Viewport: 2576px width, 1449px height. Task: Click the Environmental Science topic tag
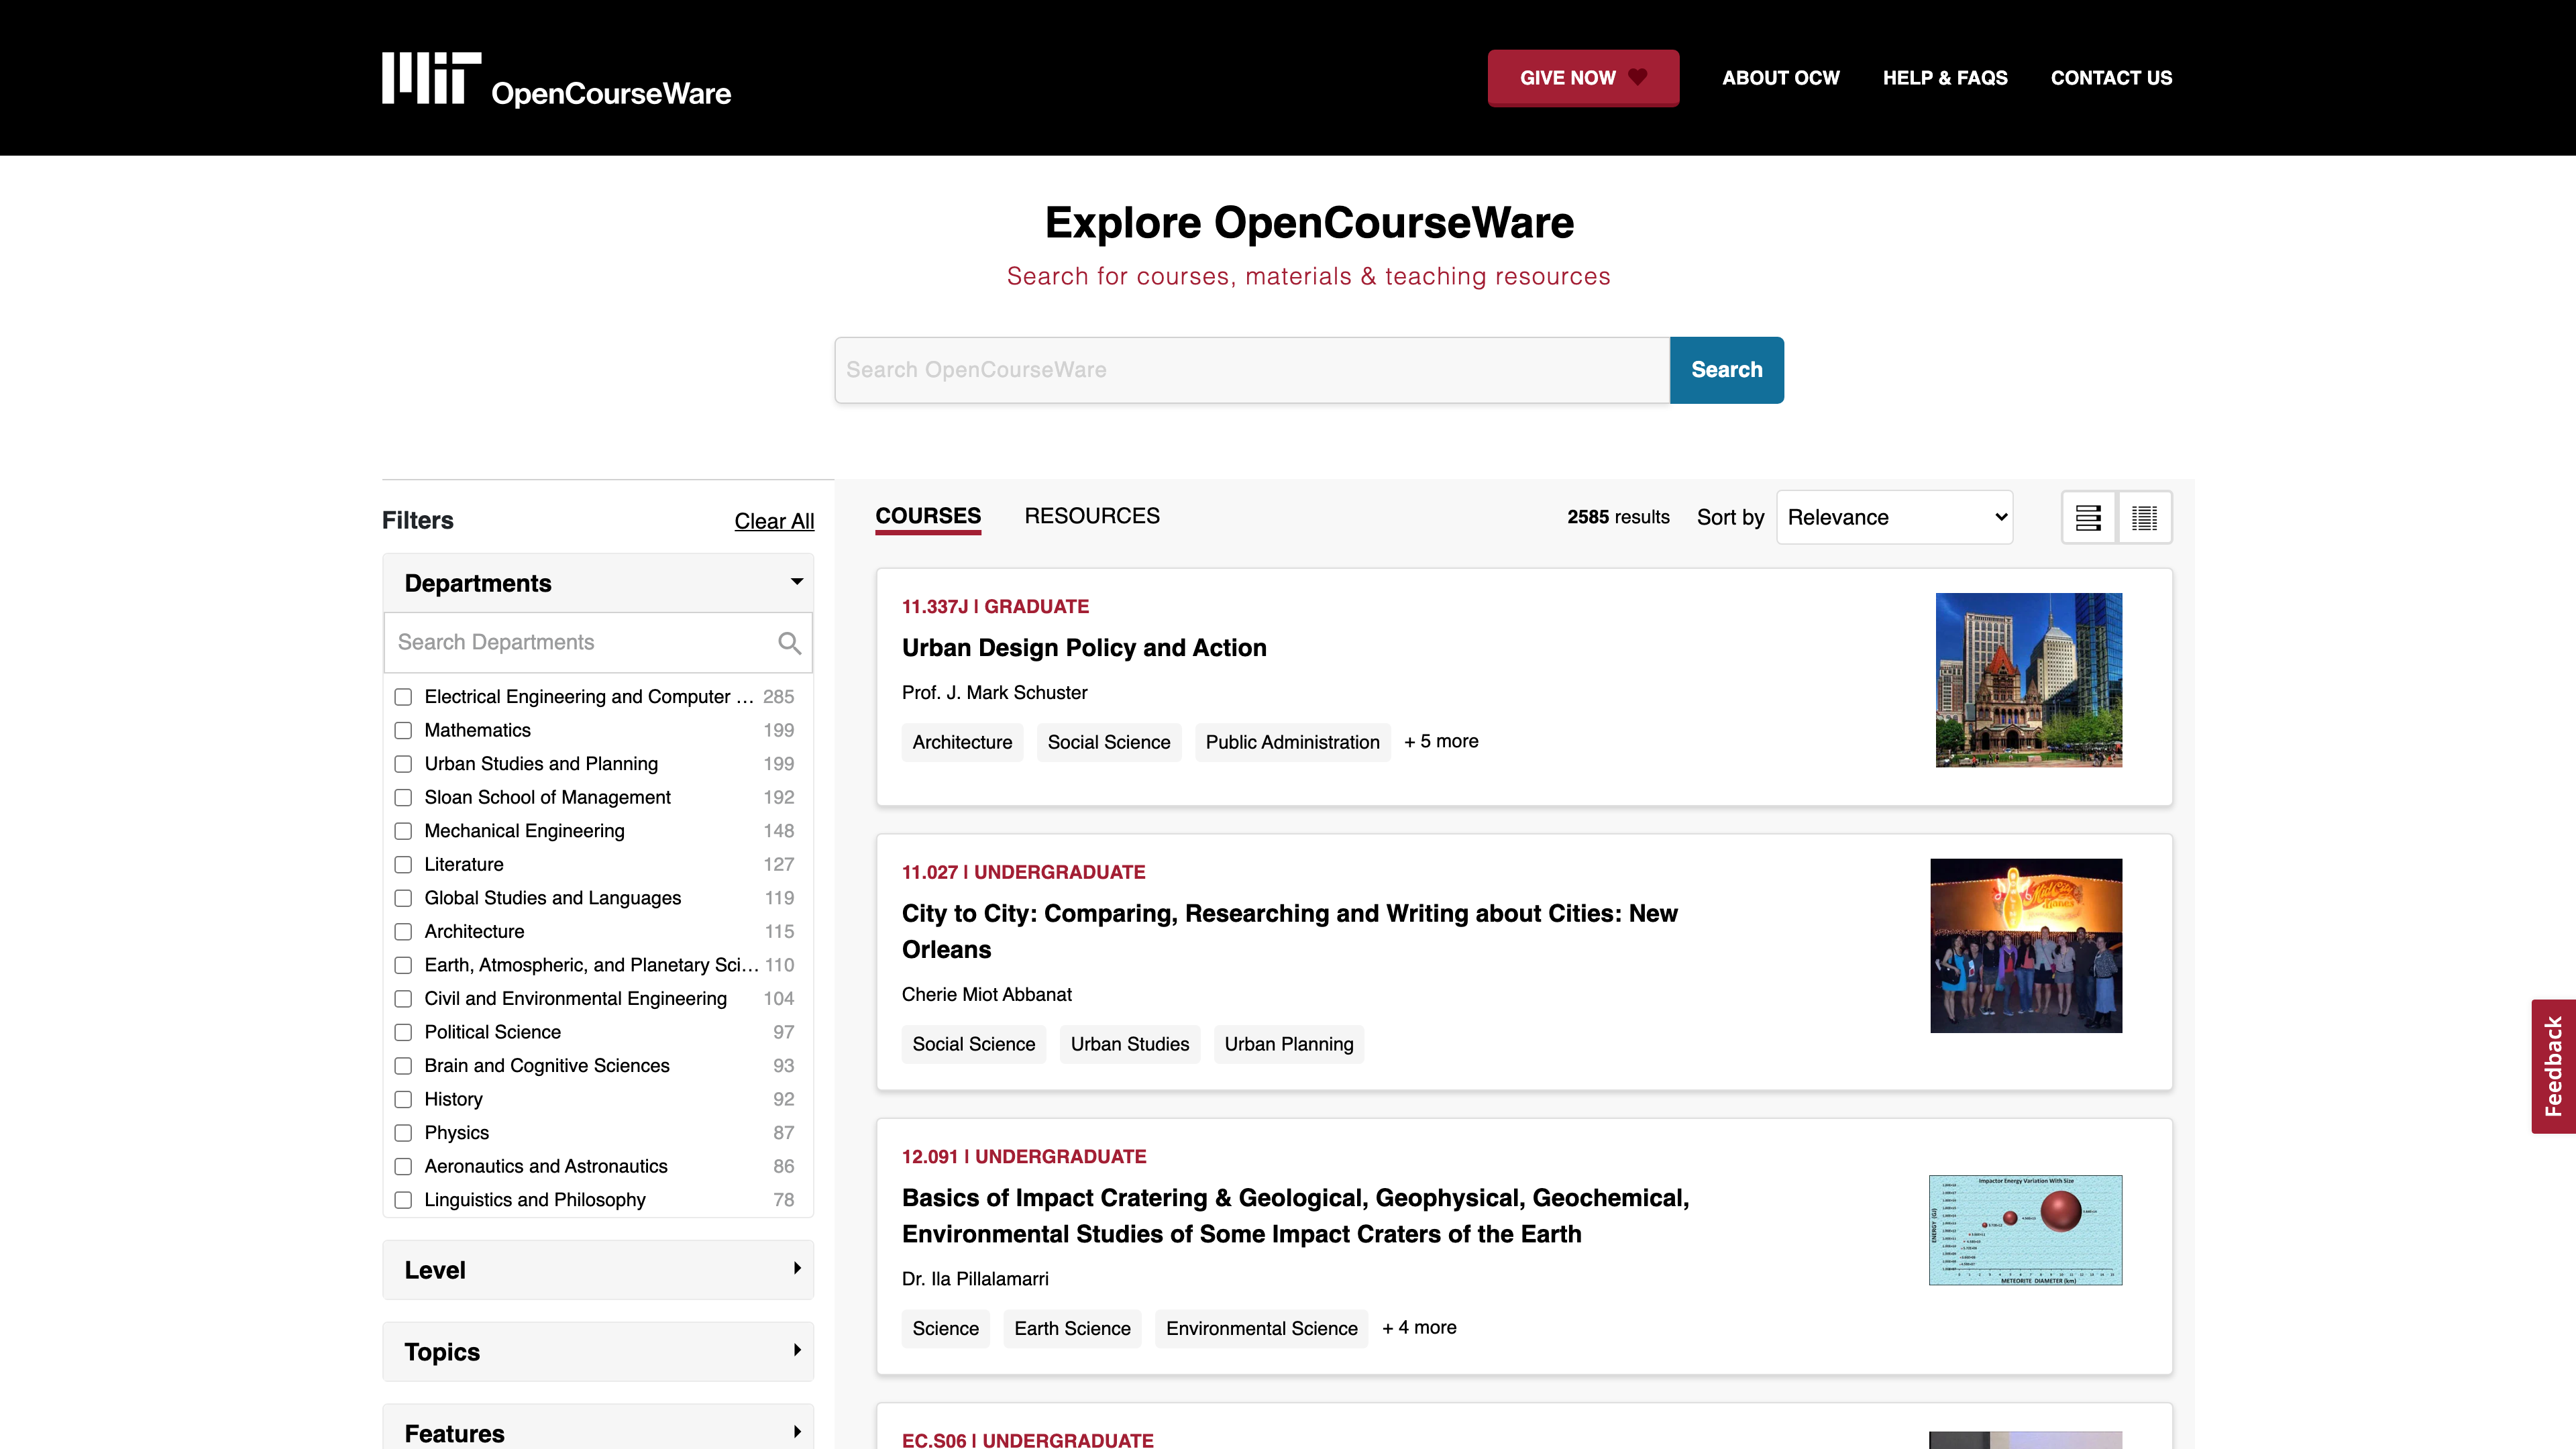click(x=1262, y=1328)
